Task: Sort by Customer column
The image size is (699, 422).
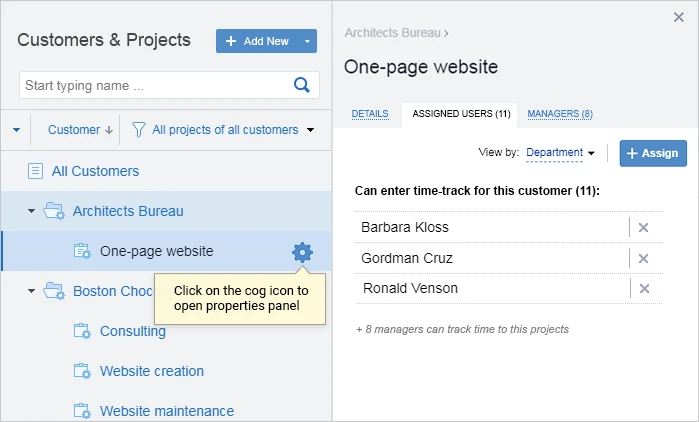Action: 80,130
